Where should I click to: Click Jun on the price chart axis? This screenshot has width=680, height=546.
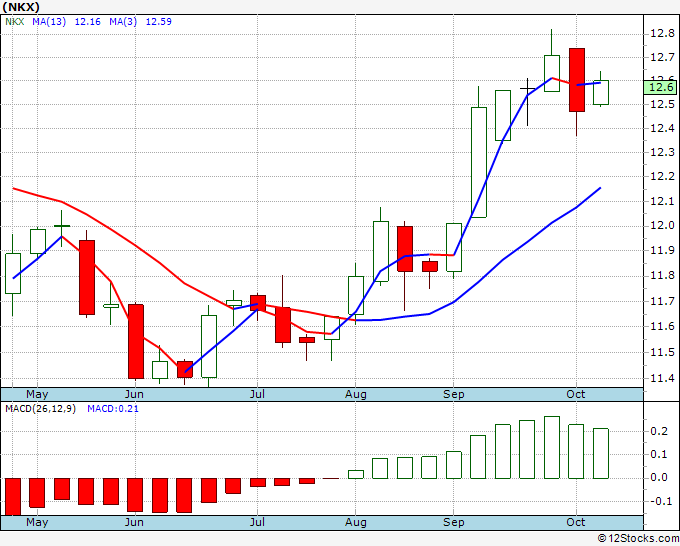(134, 395)
